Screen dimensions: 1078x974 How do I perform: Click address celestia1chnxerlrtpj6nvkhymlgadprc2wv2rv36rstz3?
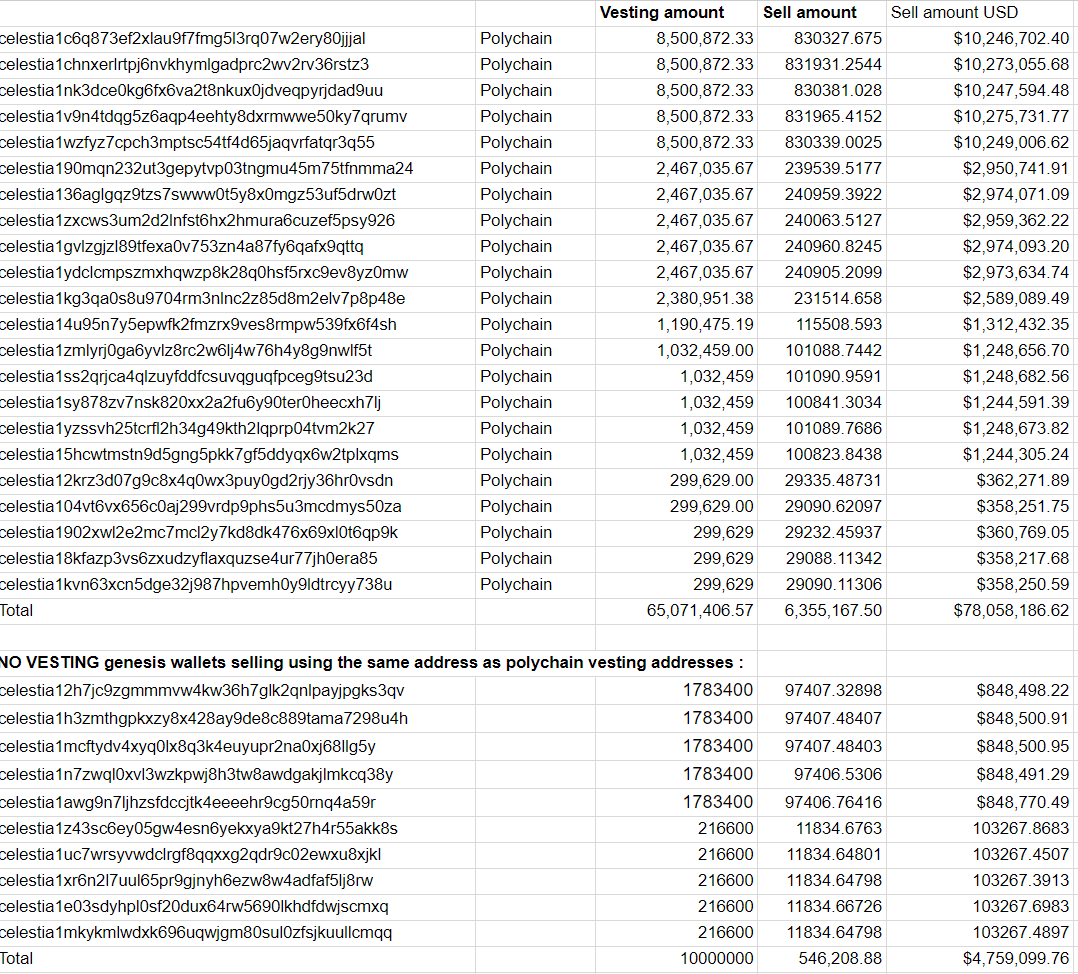tap(184, 65)
